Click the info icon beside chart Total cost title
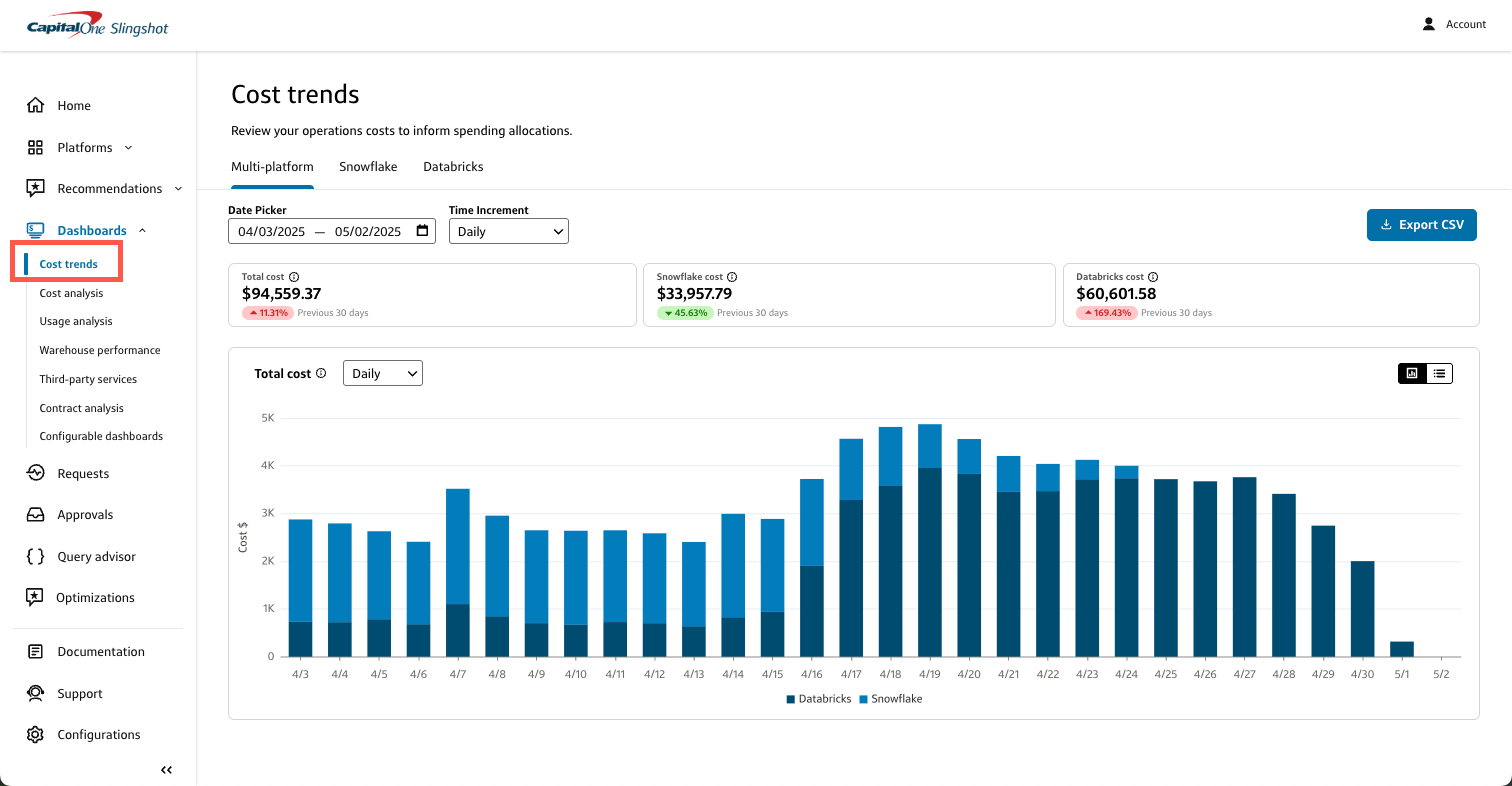This screenshot has width=1512, height=786. coord(321,373)
